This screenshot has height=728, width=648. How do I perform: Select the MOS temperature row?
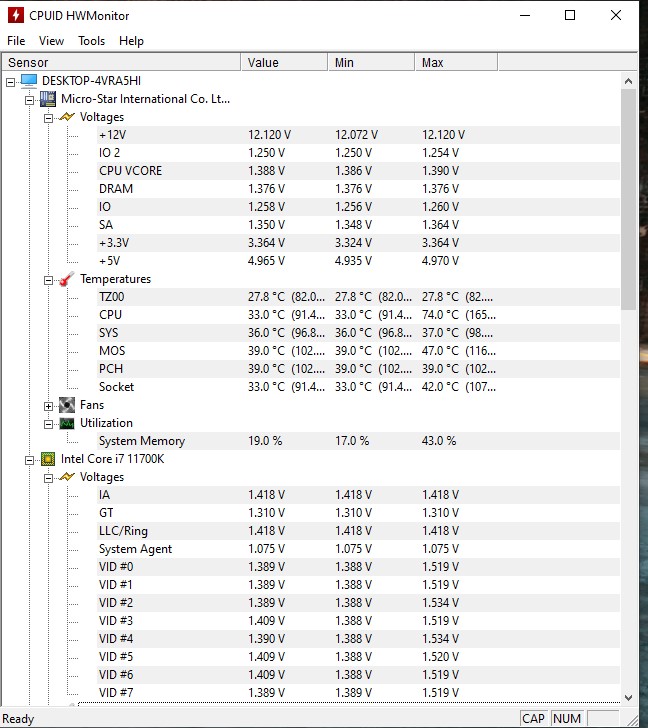click(358, 351)
